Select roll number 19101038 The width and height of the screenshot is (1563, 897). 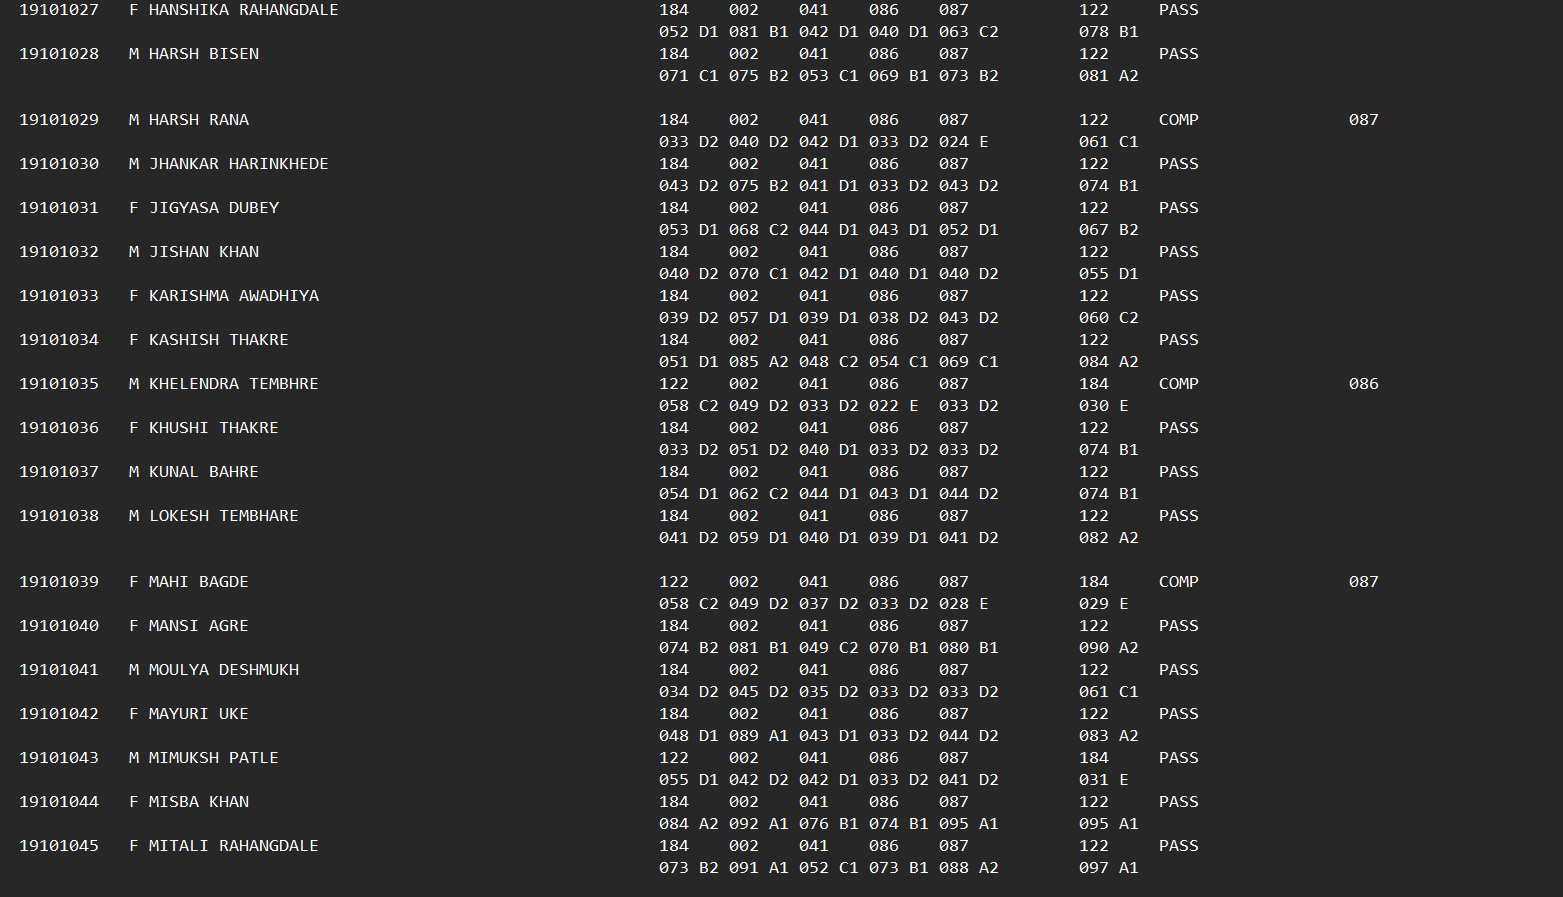click(x=59, y=516)
